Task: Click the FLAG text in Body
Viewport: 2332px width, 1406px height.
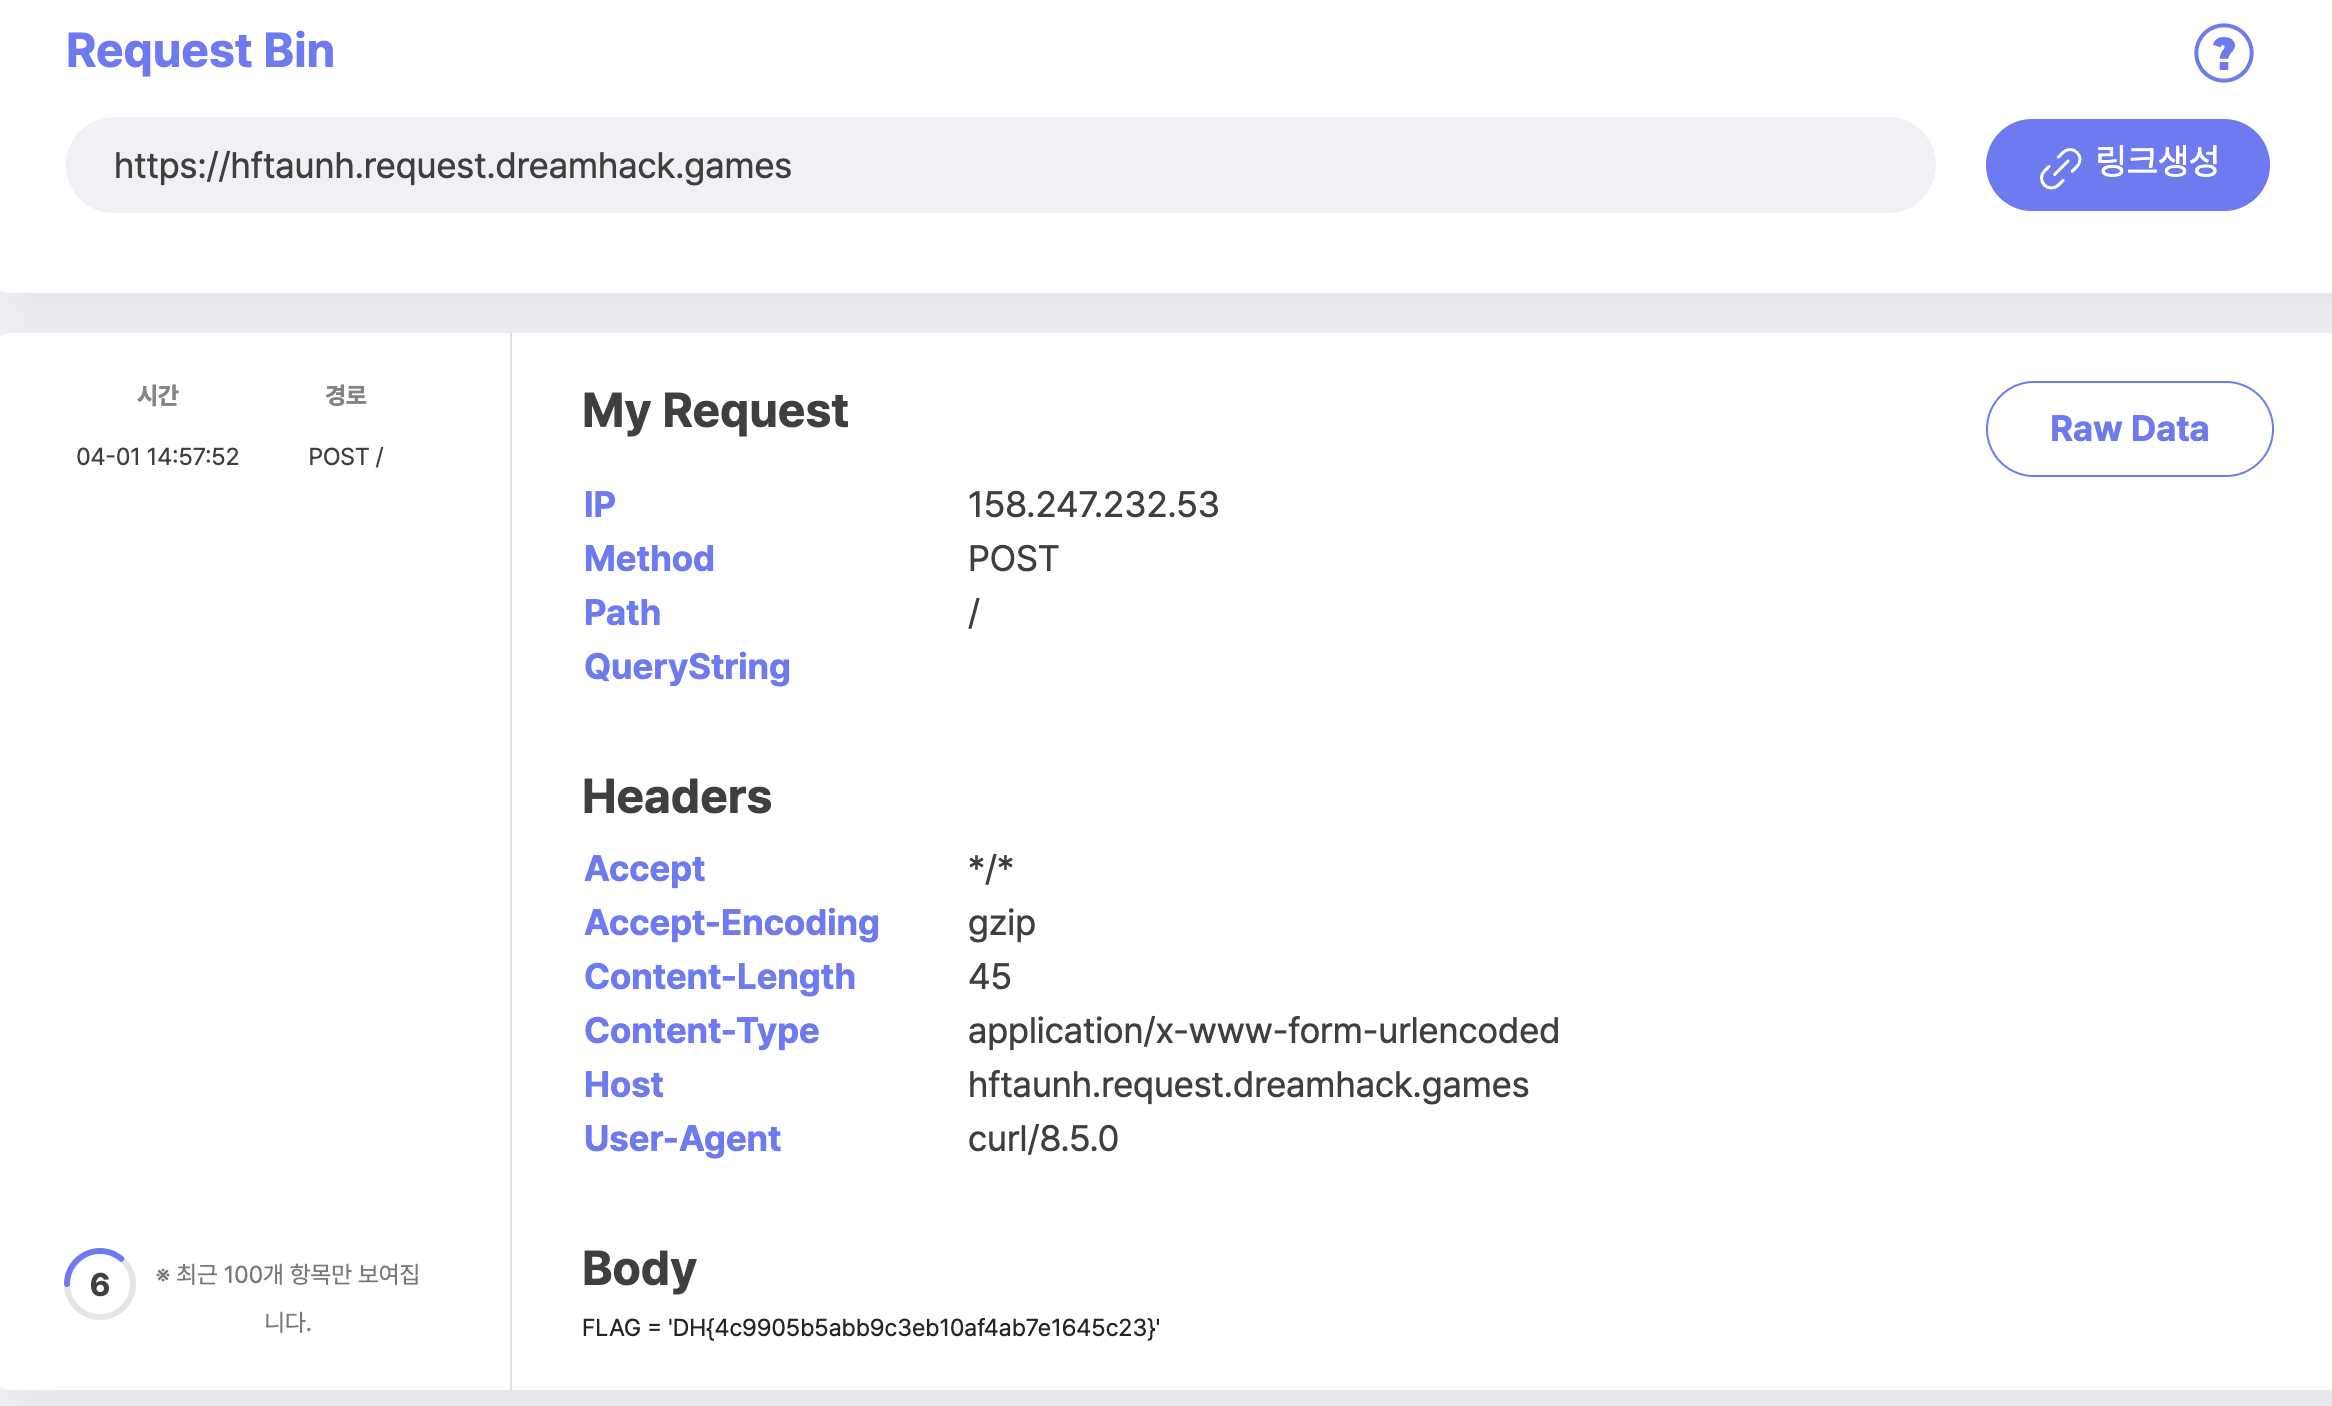Action: tap(870, 1327)
